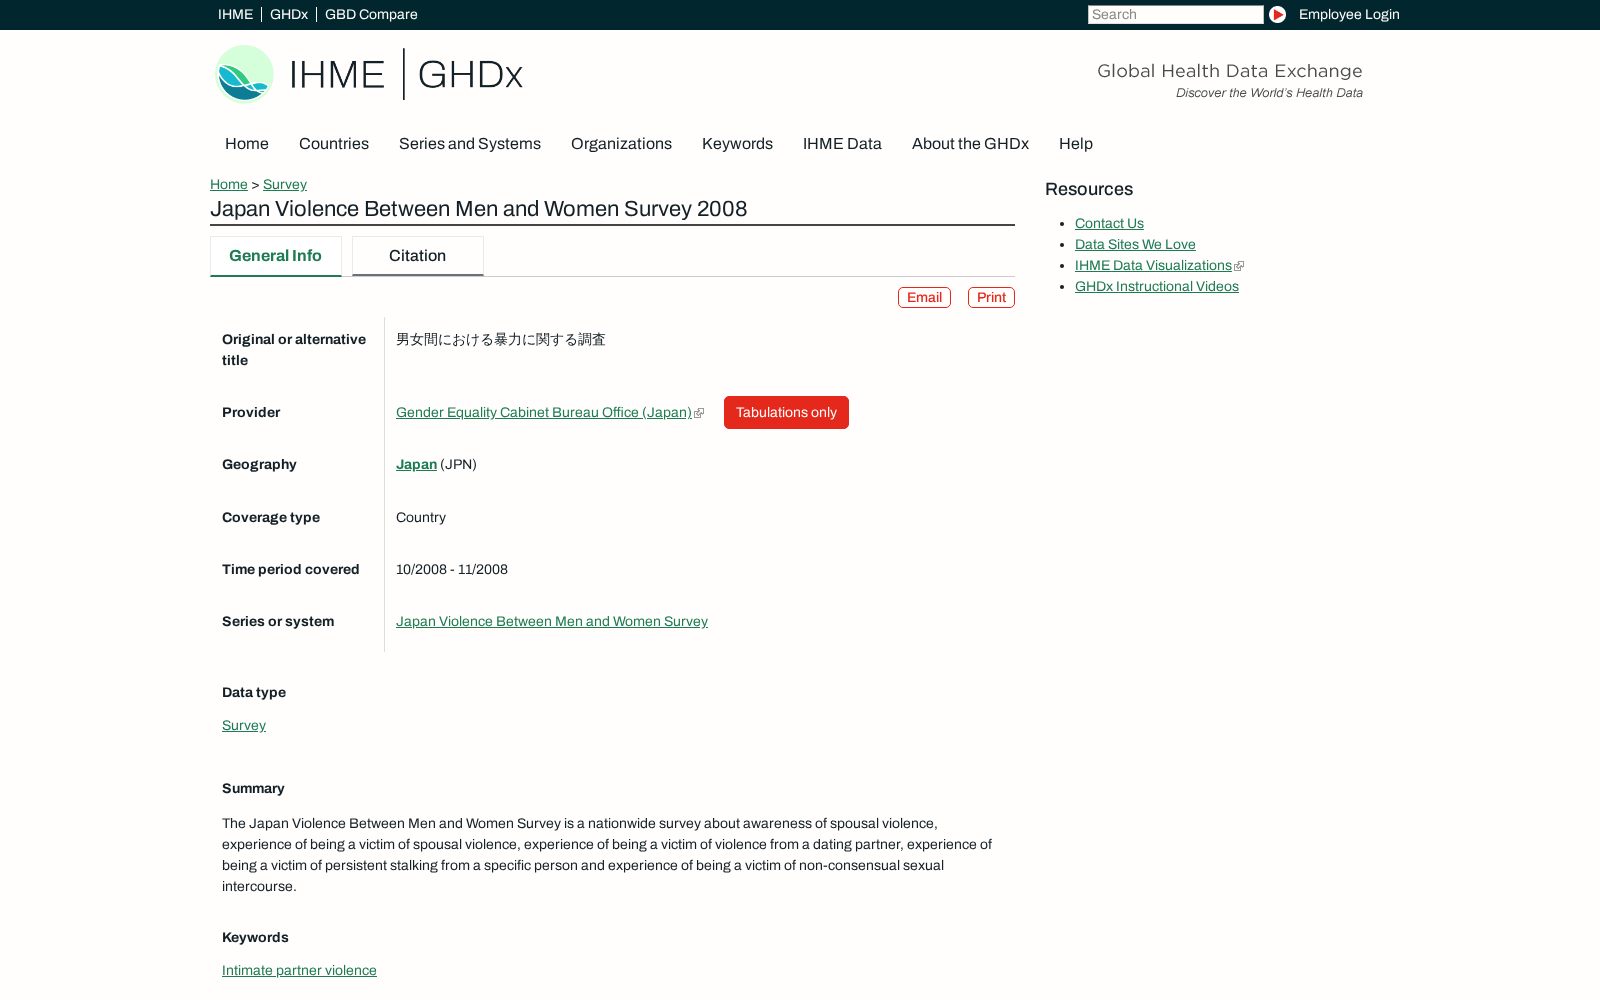This screenshot has height=1000, width=1600.
Task: Click the external link icon after IHME Data Visualizations
Action: click(1239, 266)
